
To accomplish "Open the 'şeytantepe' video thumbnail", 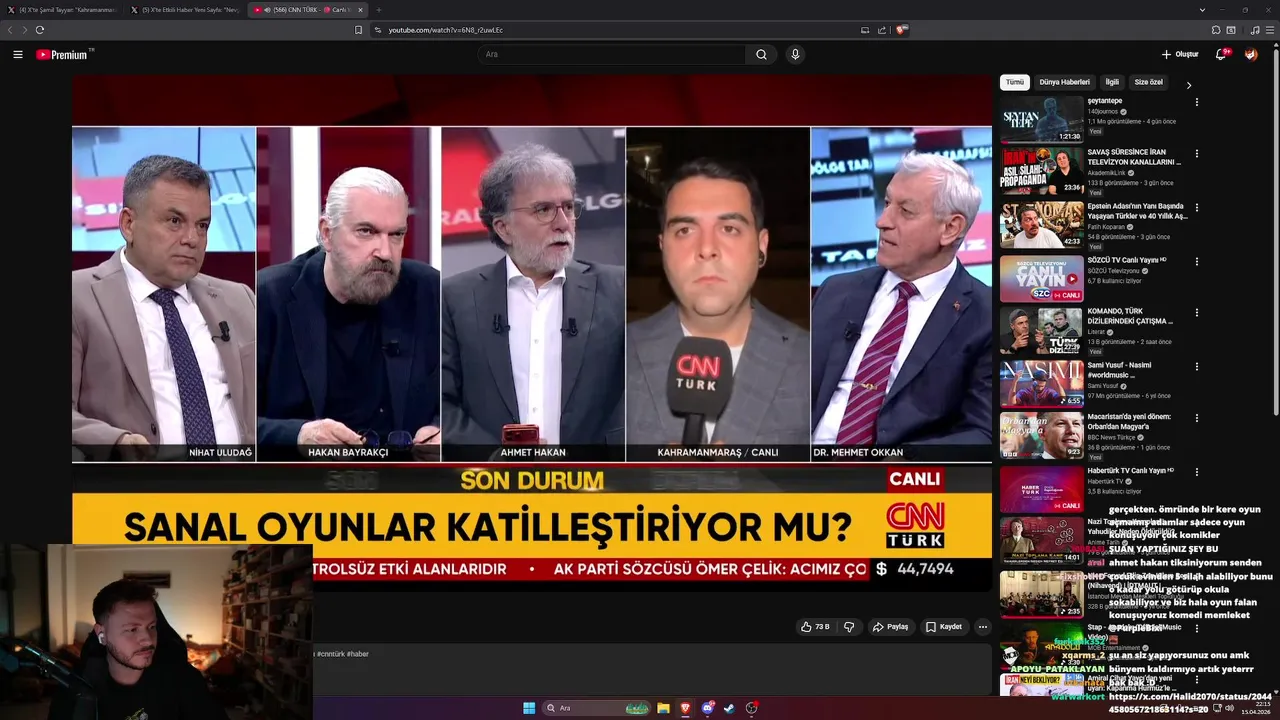I will [1042, 119].
